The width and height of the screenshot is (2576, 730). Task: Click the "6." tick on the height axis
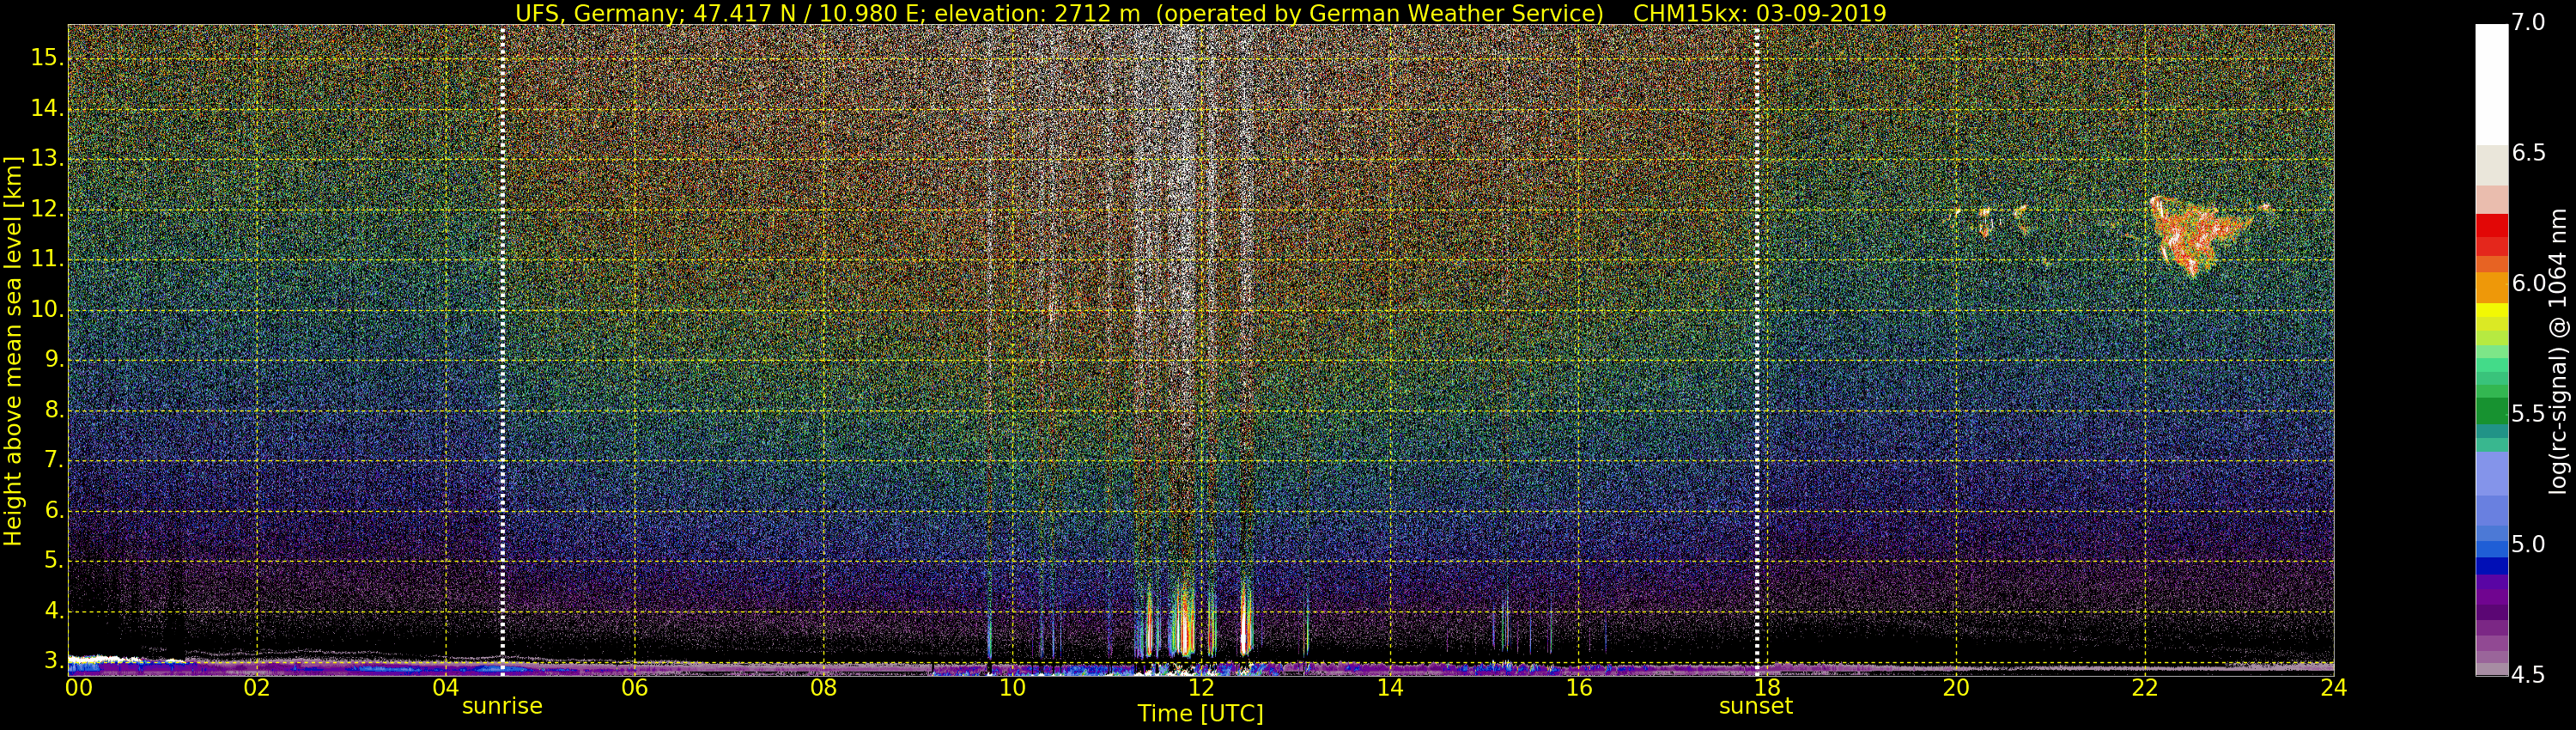pyautogui.click(x=52, y=511)
